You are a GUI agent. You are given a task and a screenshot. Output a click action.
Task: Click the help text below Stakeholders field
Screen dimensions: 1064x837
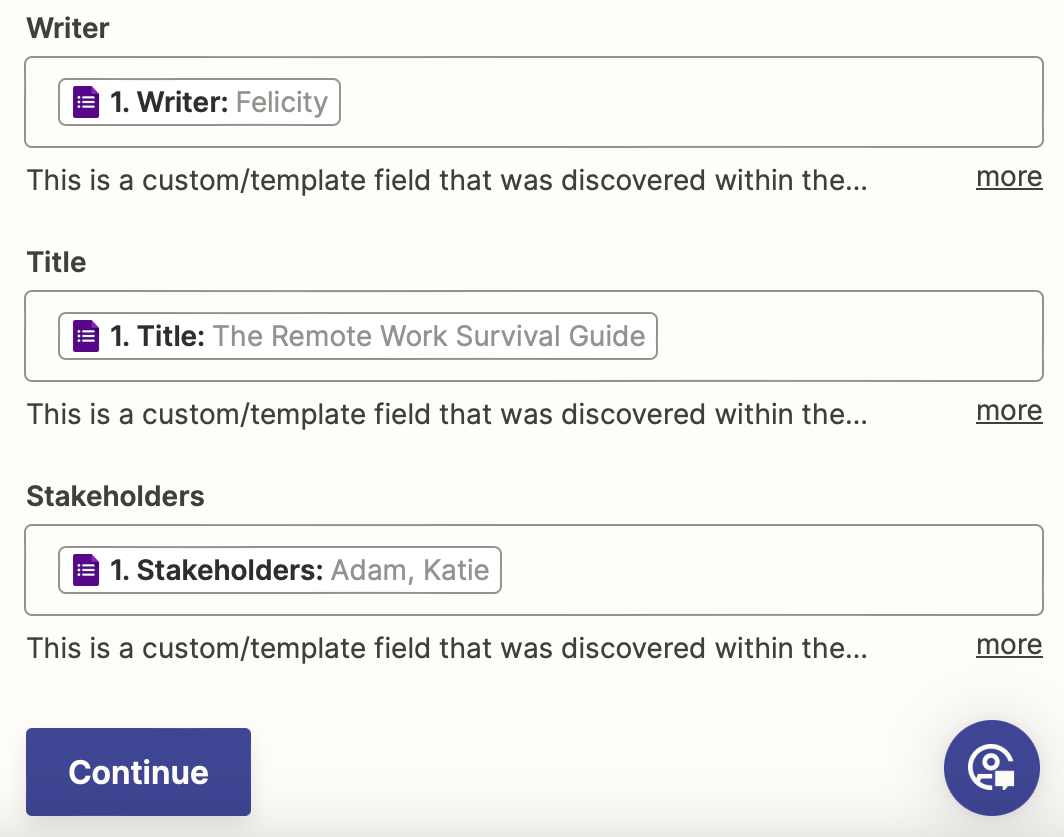tap(446, 648)
